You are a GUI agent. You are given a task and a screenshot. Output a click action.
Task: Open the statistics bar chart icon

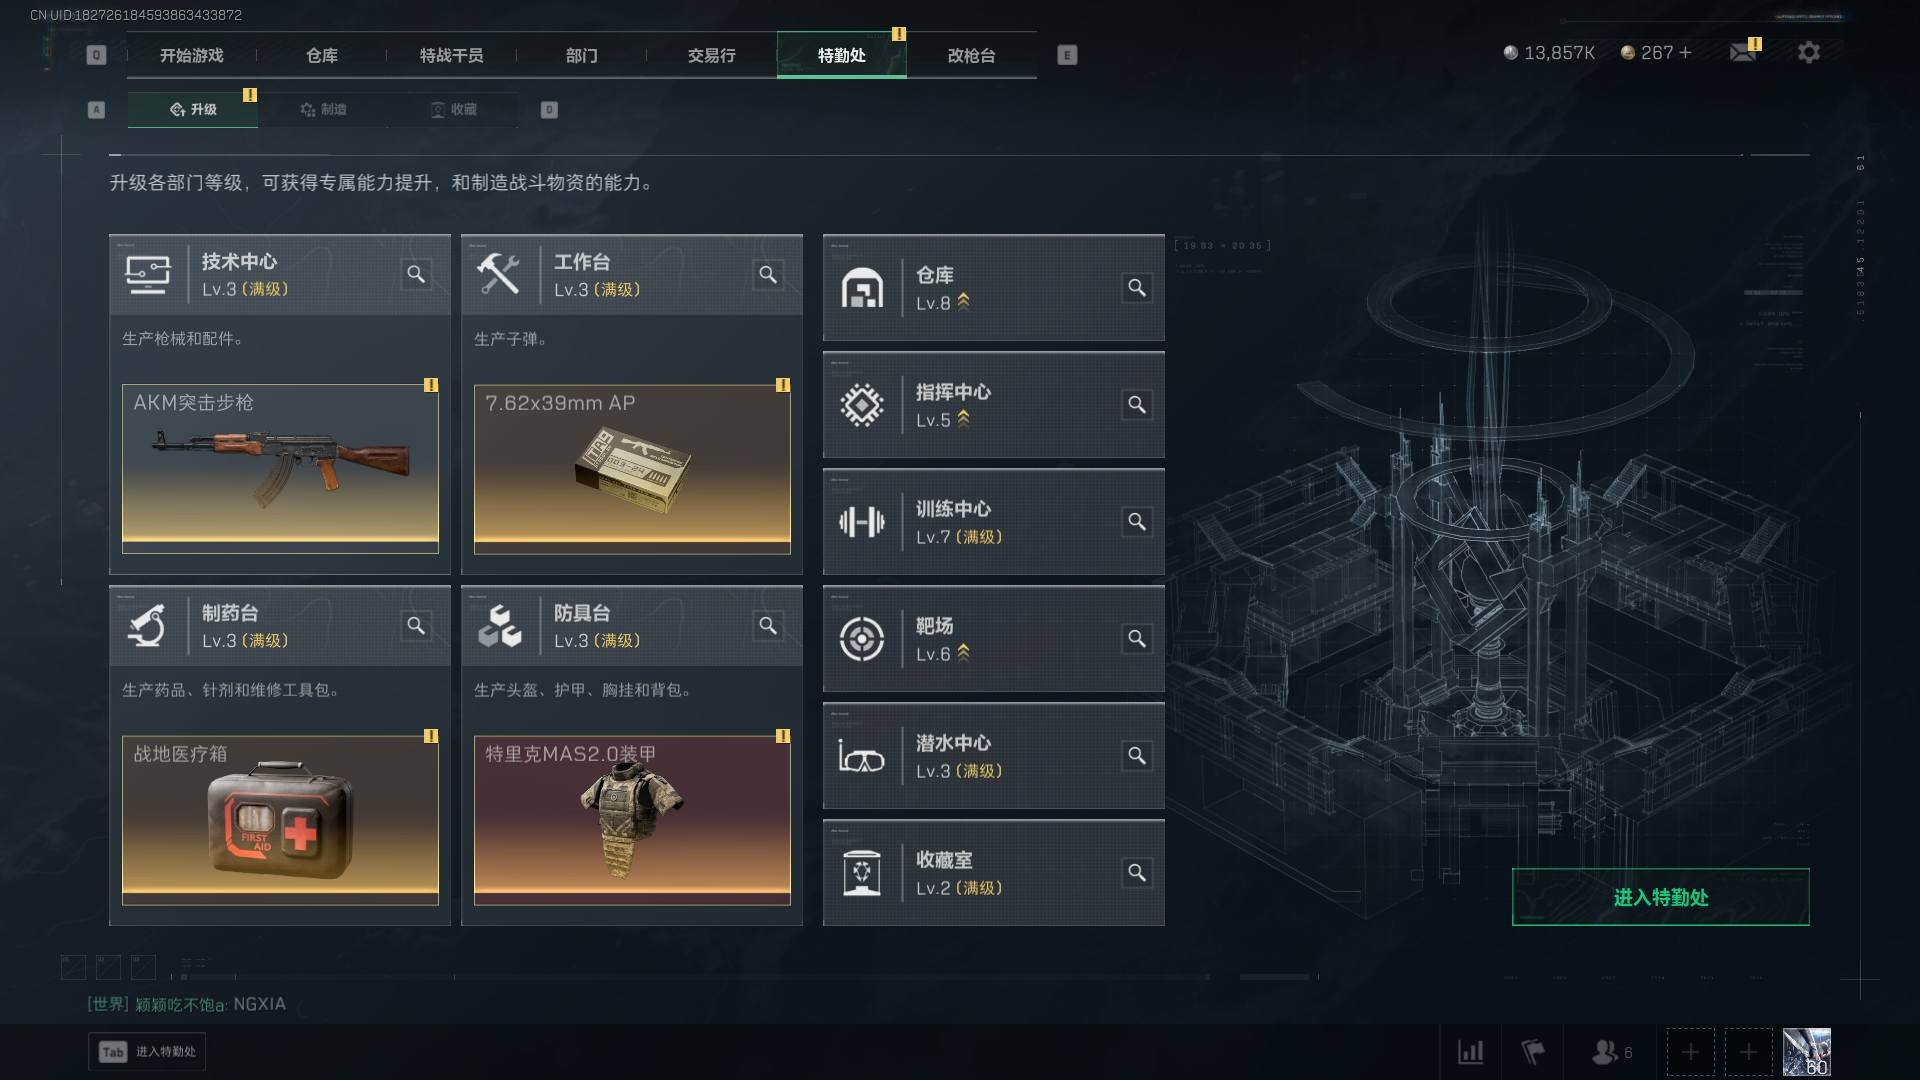(x=1471, y=1052)
